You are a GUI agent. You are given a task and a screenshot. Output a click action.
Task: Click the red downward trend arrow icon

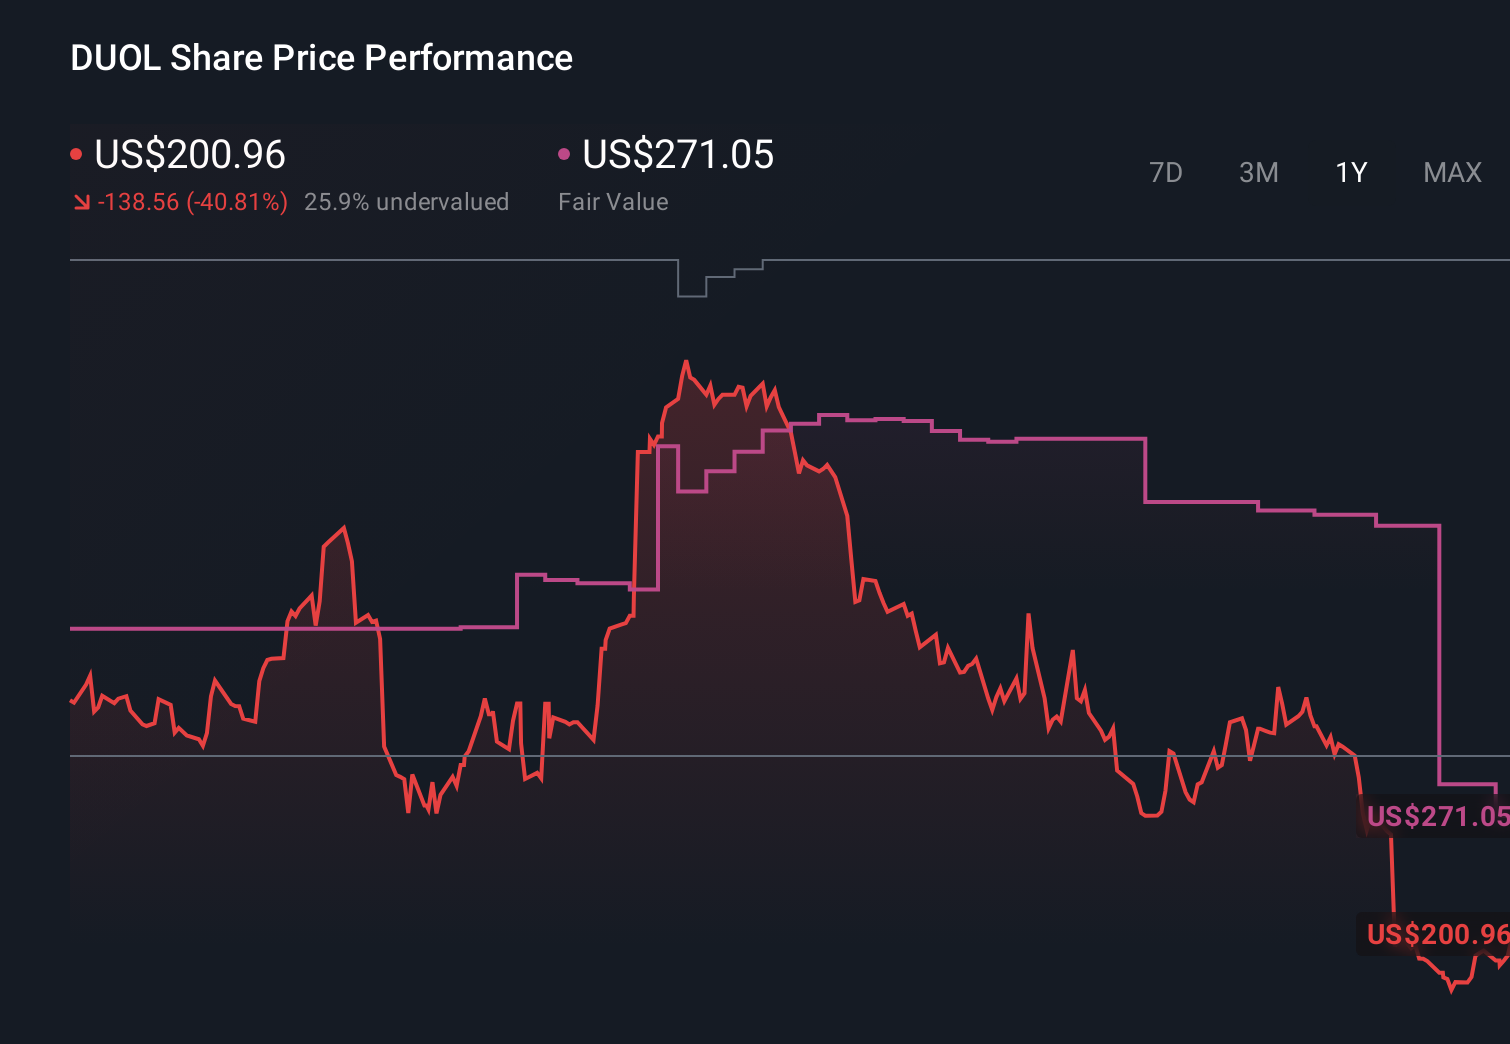pos(82,202)
